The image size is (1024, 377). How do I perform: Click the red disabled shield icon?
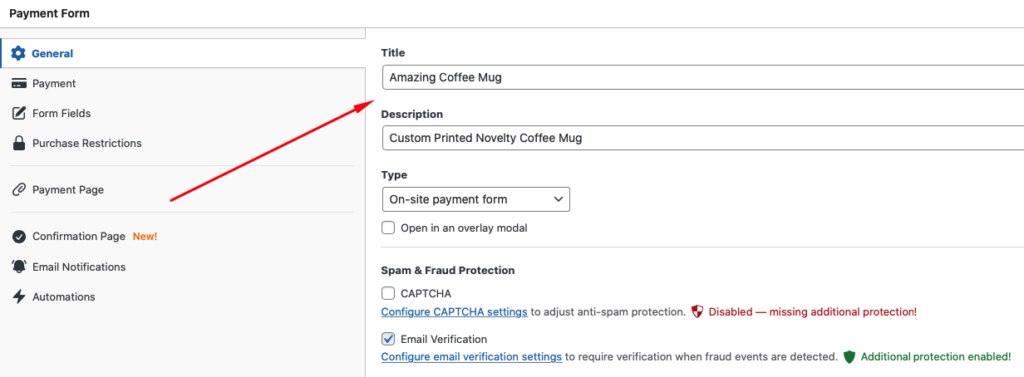697,312
